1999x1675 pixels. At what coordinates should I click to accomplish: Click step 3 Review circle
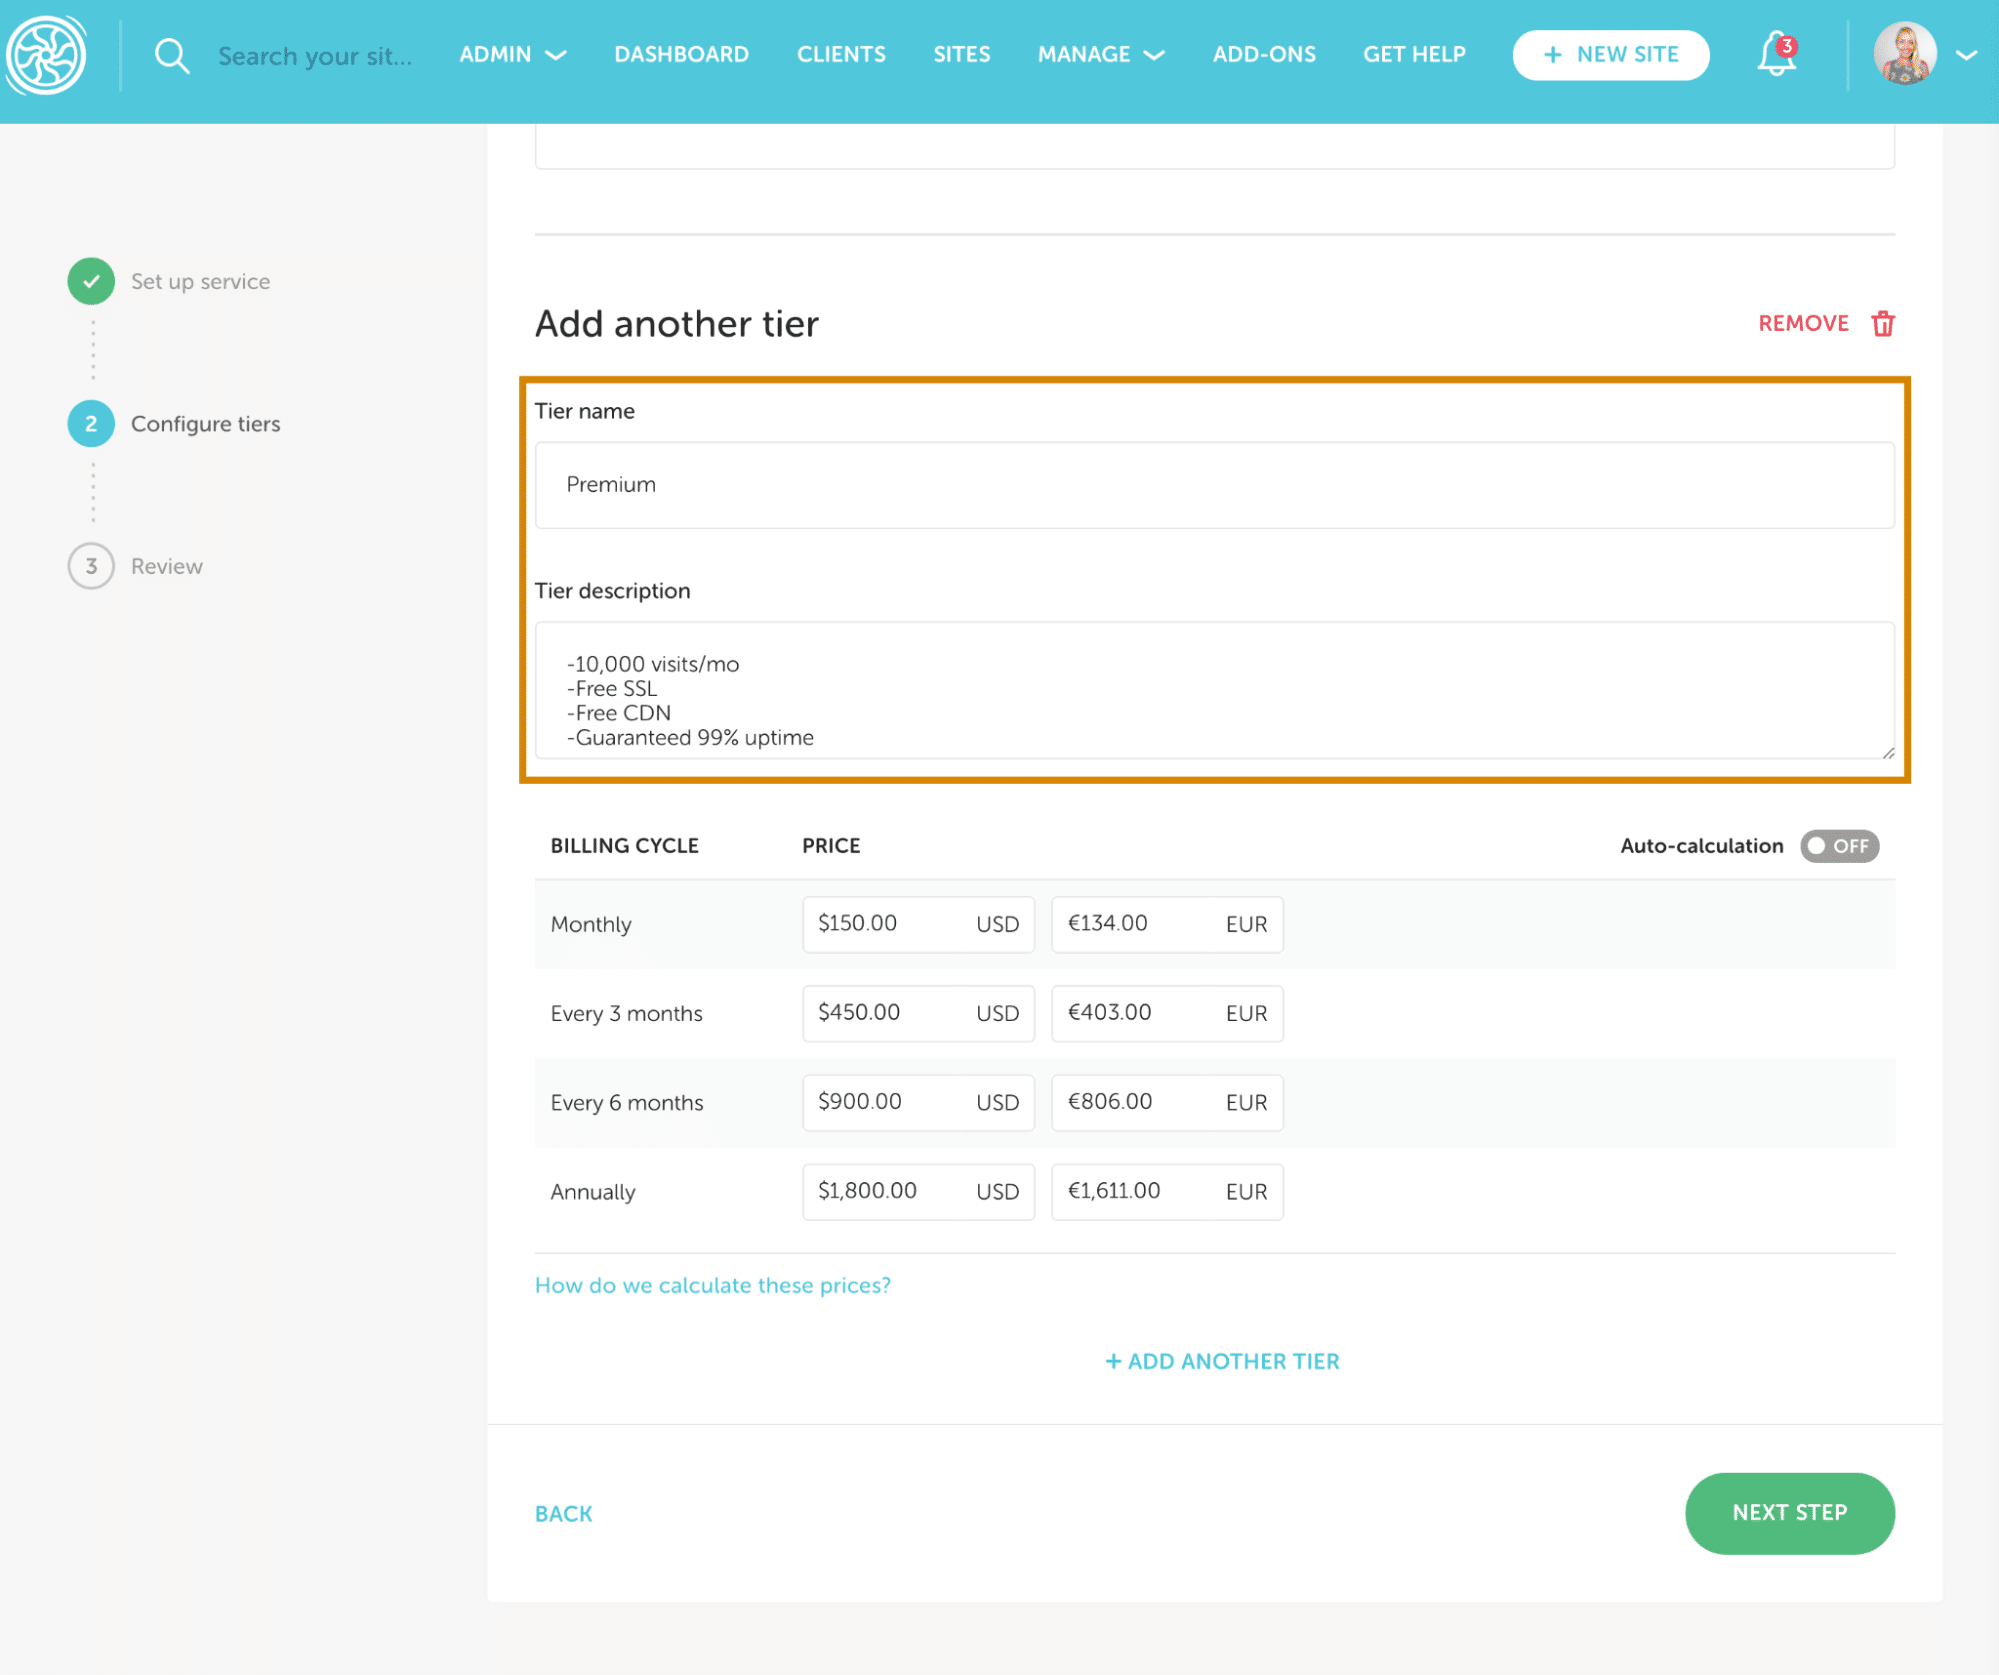(x=91, y=566)
